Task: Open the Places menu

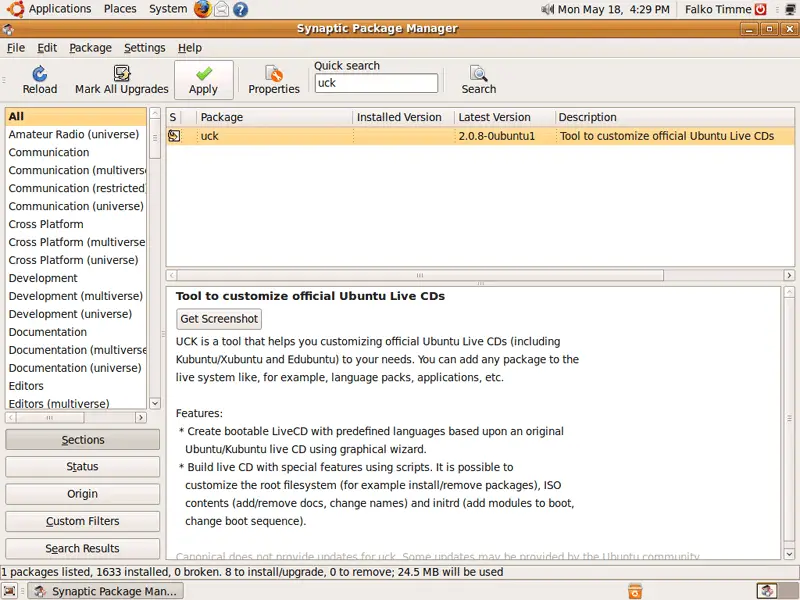Action: (120, 9)
